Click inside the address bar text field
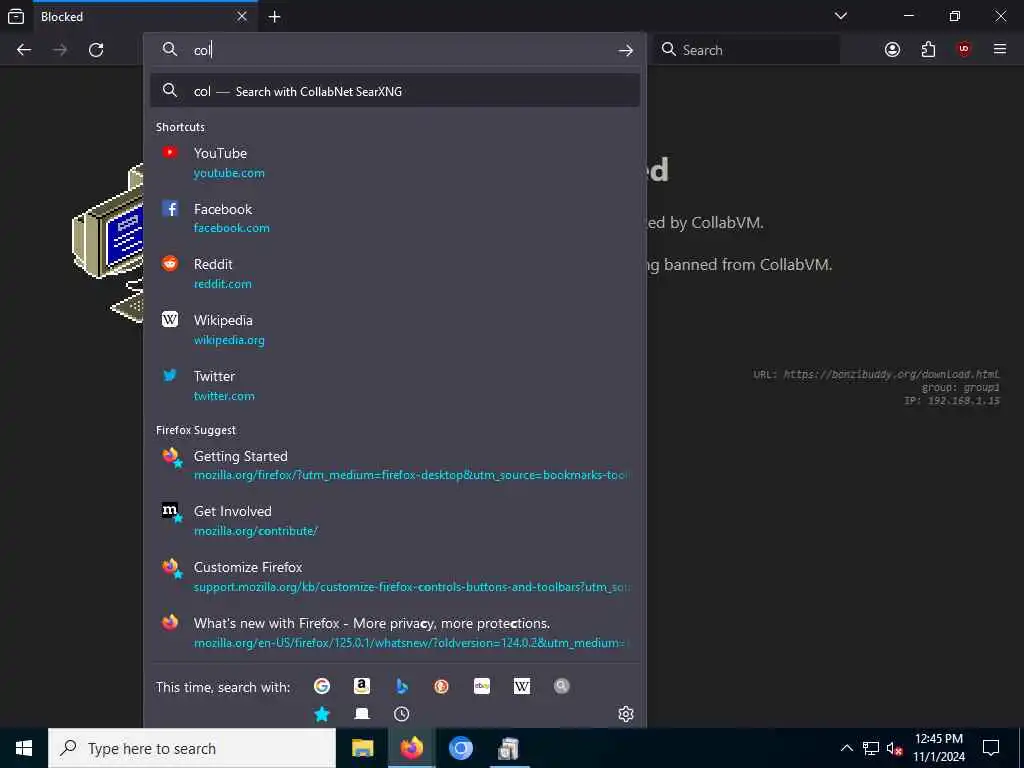1024x768 pixels. coord(398,50)
